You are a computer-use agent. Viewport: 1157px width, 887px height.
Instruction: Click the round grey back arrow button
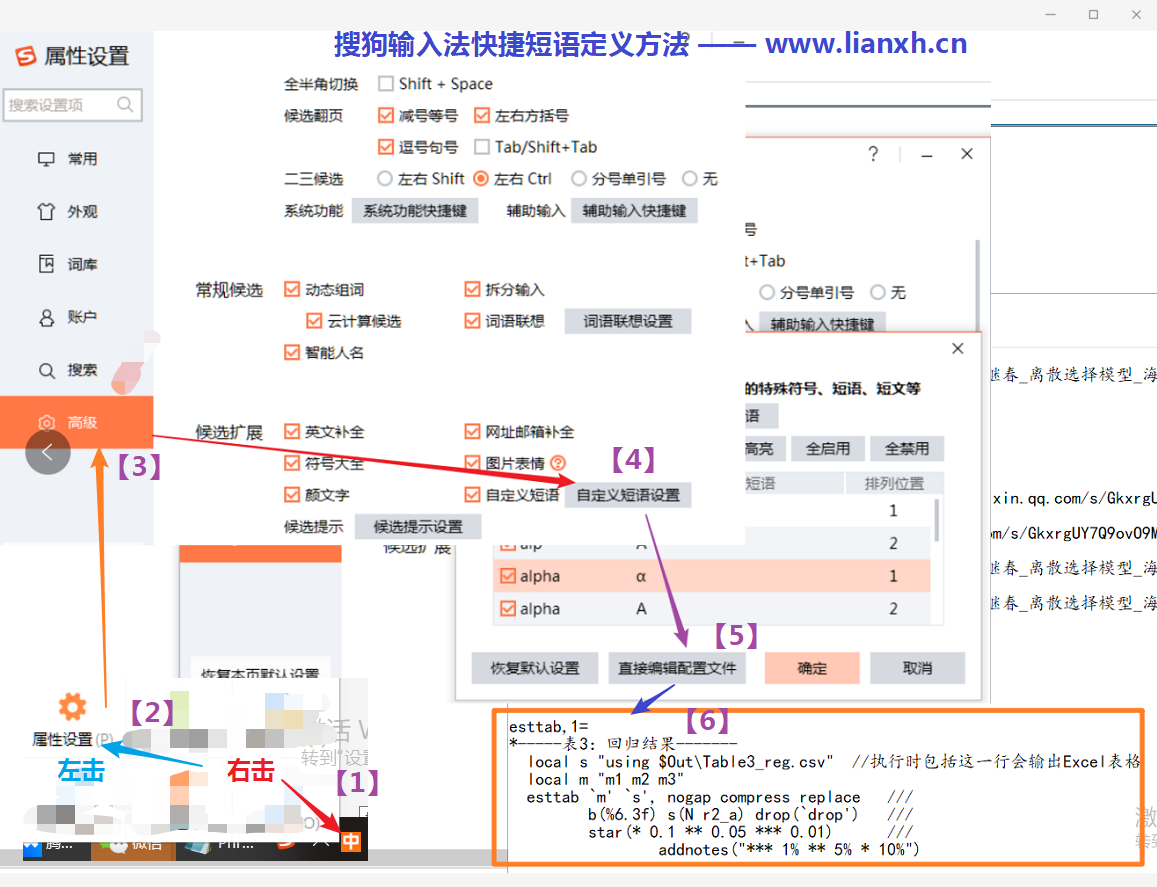coord(48,452)
